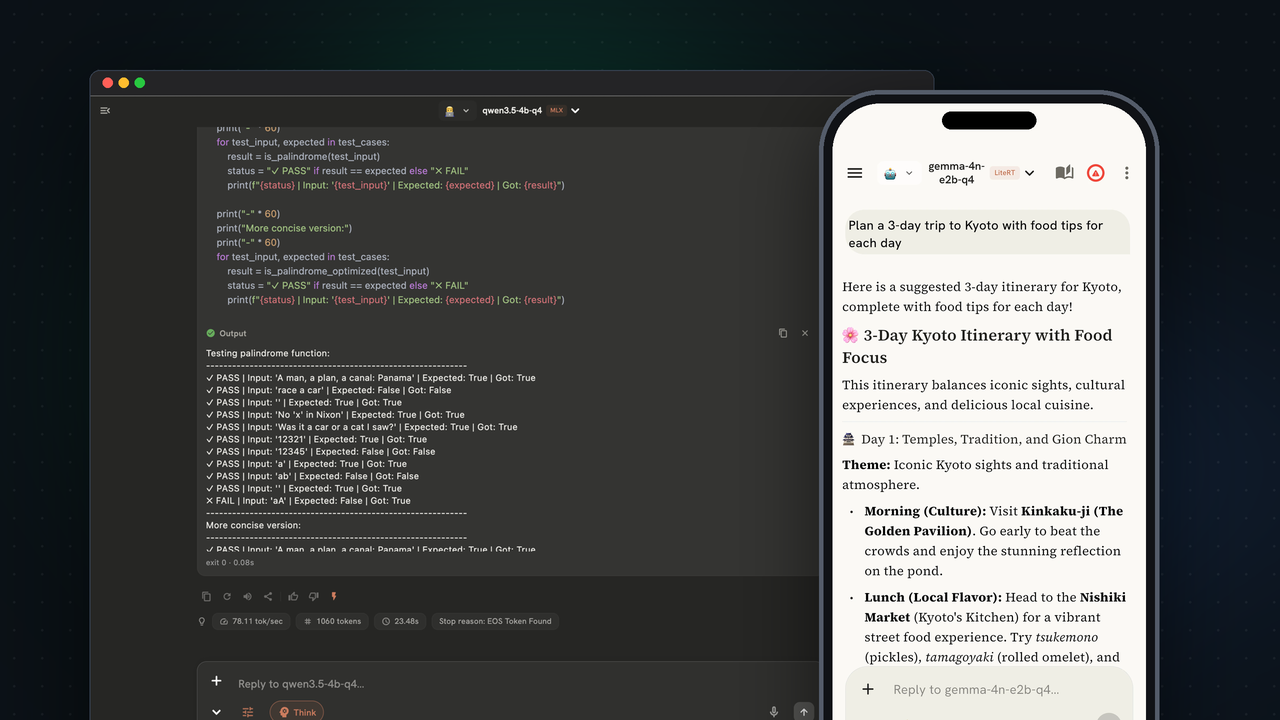
Task: Click the 78.11 tok/sec speed chip
Action: (x=250, y=621)
